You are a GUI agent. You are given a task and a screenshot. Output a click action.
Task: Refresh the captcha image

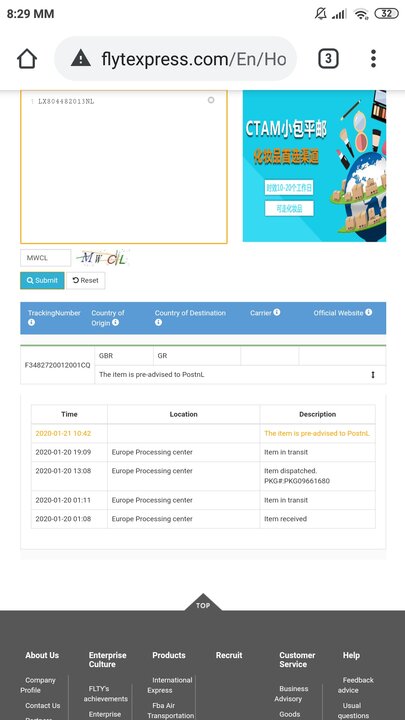coord(102,258)
